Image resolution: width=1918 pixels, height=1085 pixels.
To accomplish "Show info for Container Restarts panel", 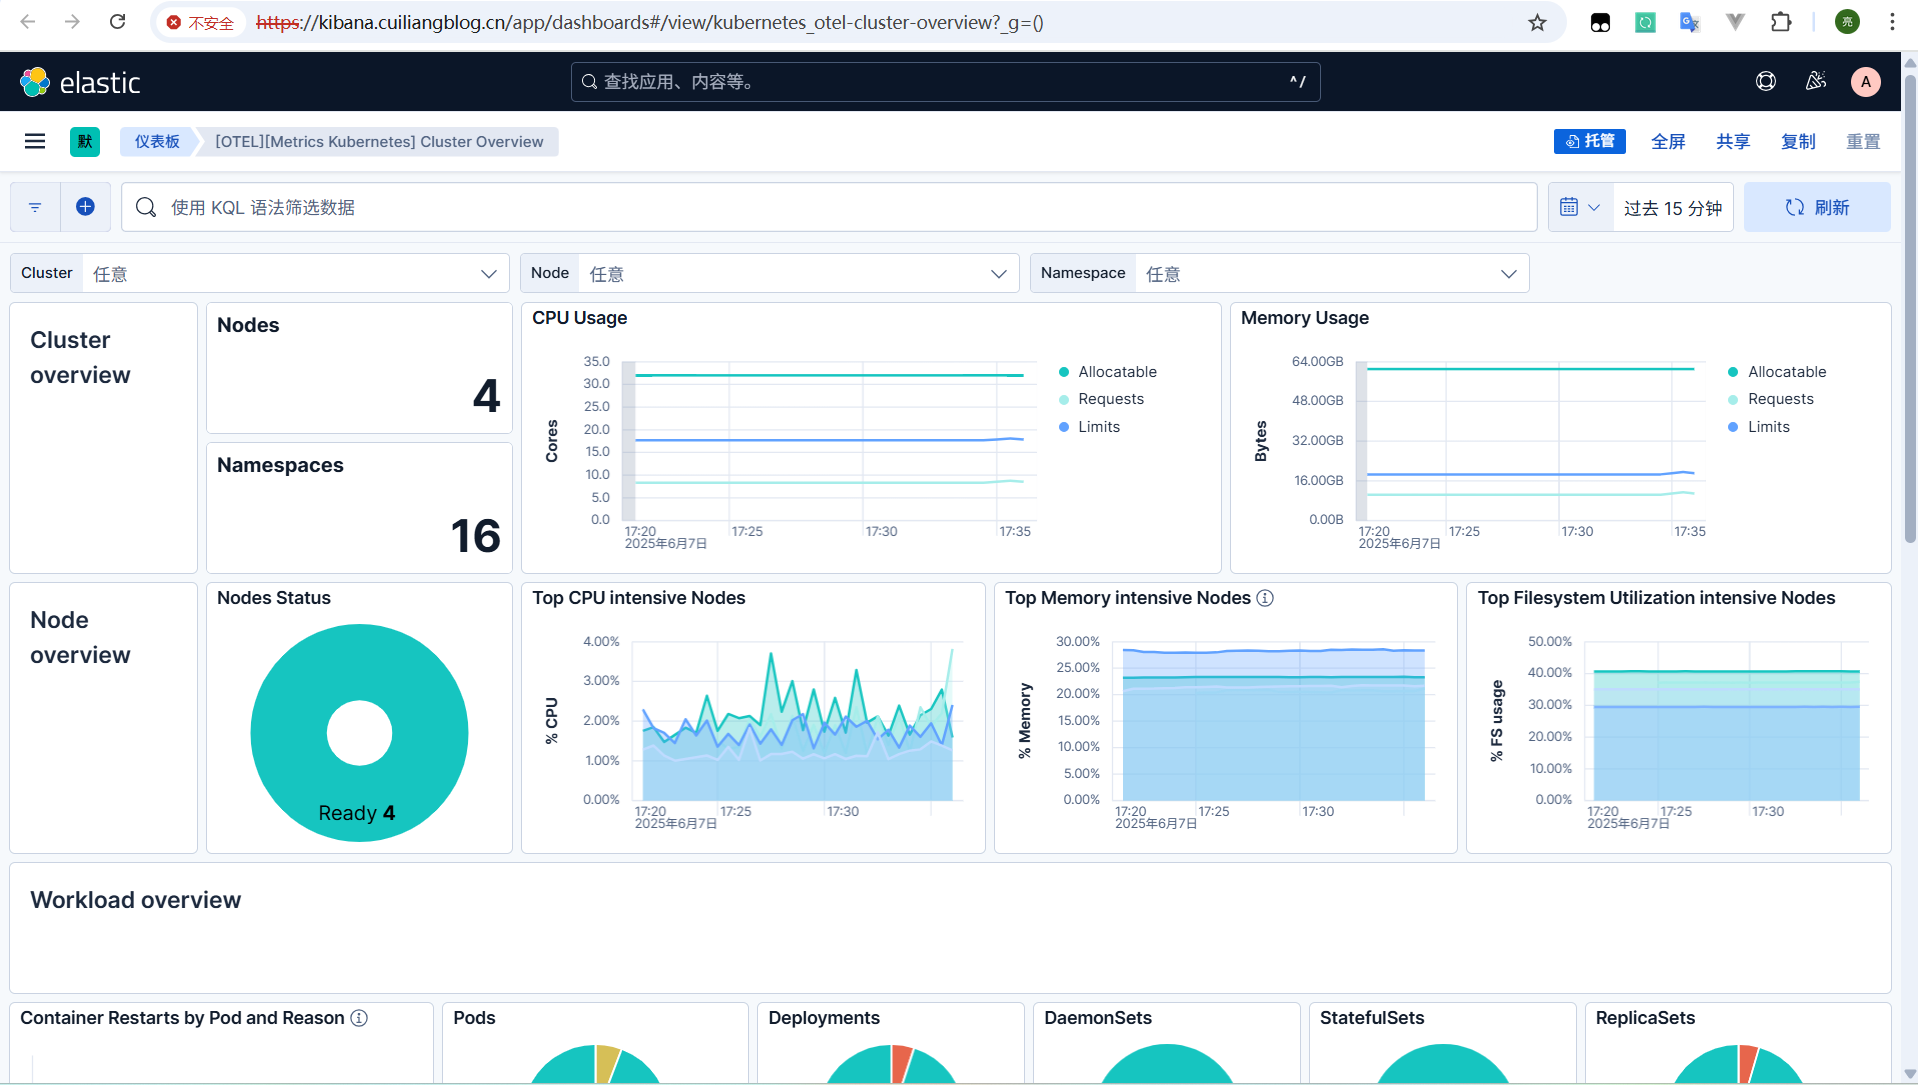I will [x=359, y=1018].
